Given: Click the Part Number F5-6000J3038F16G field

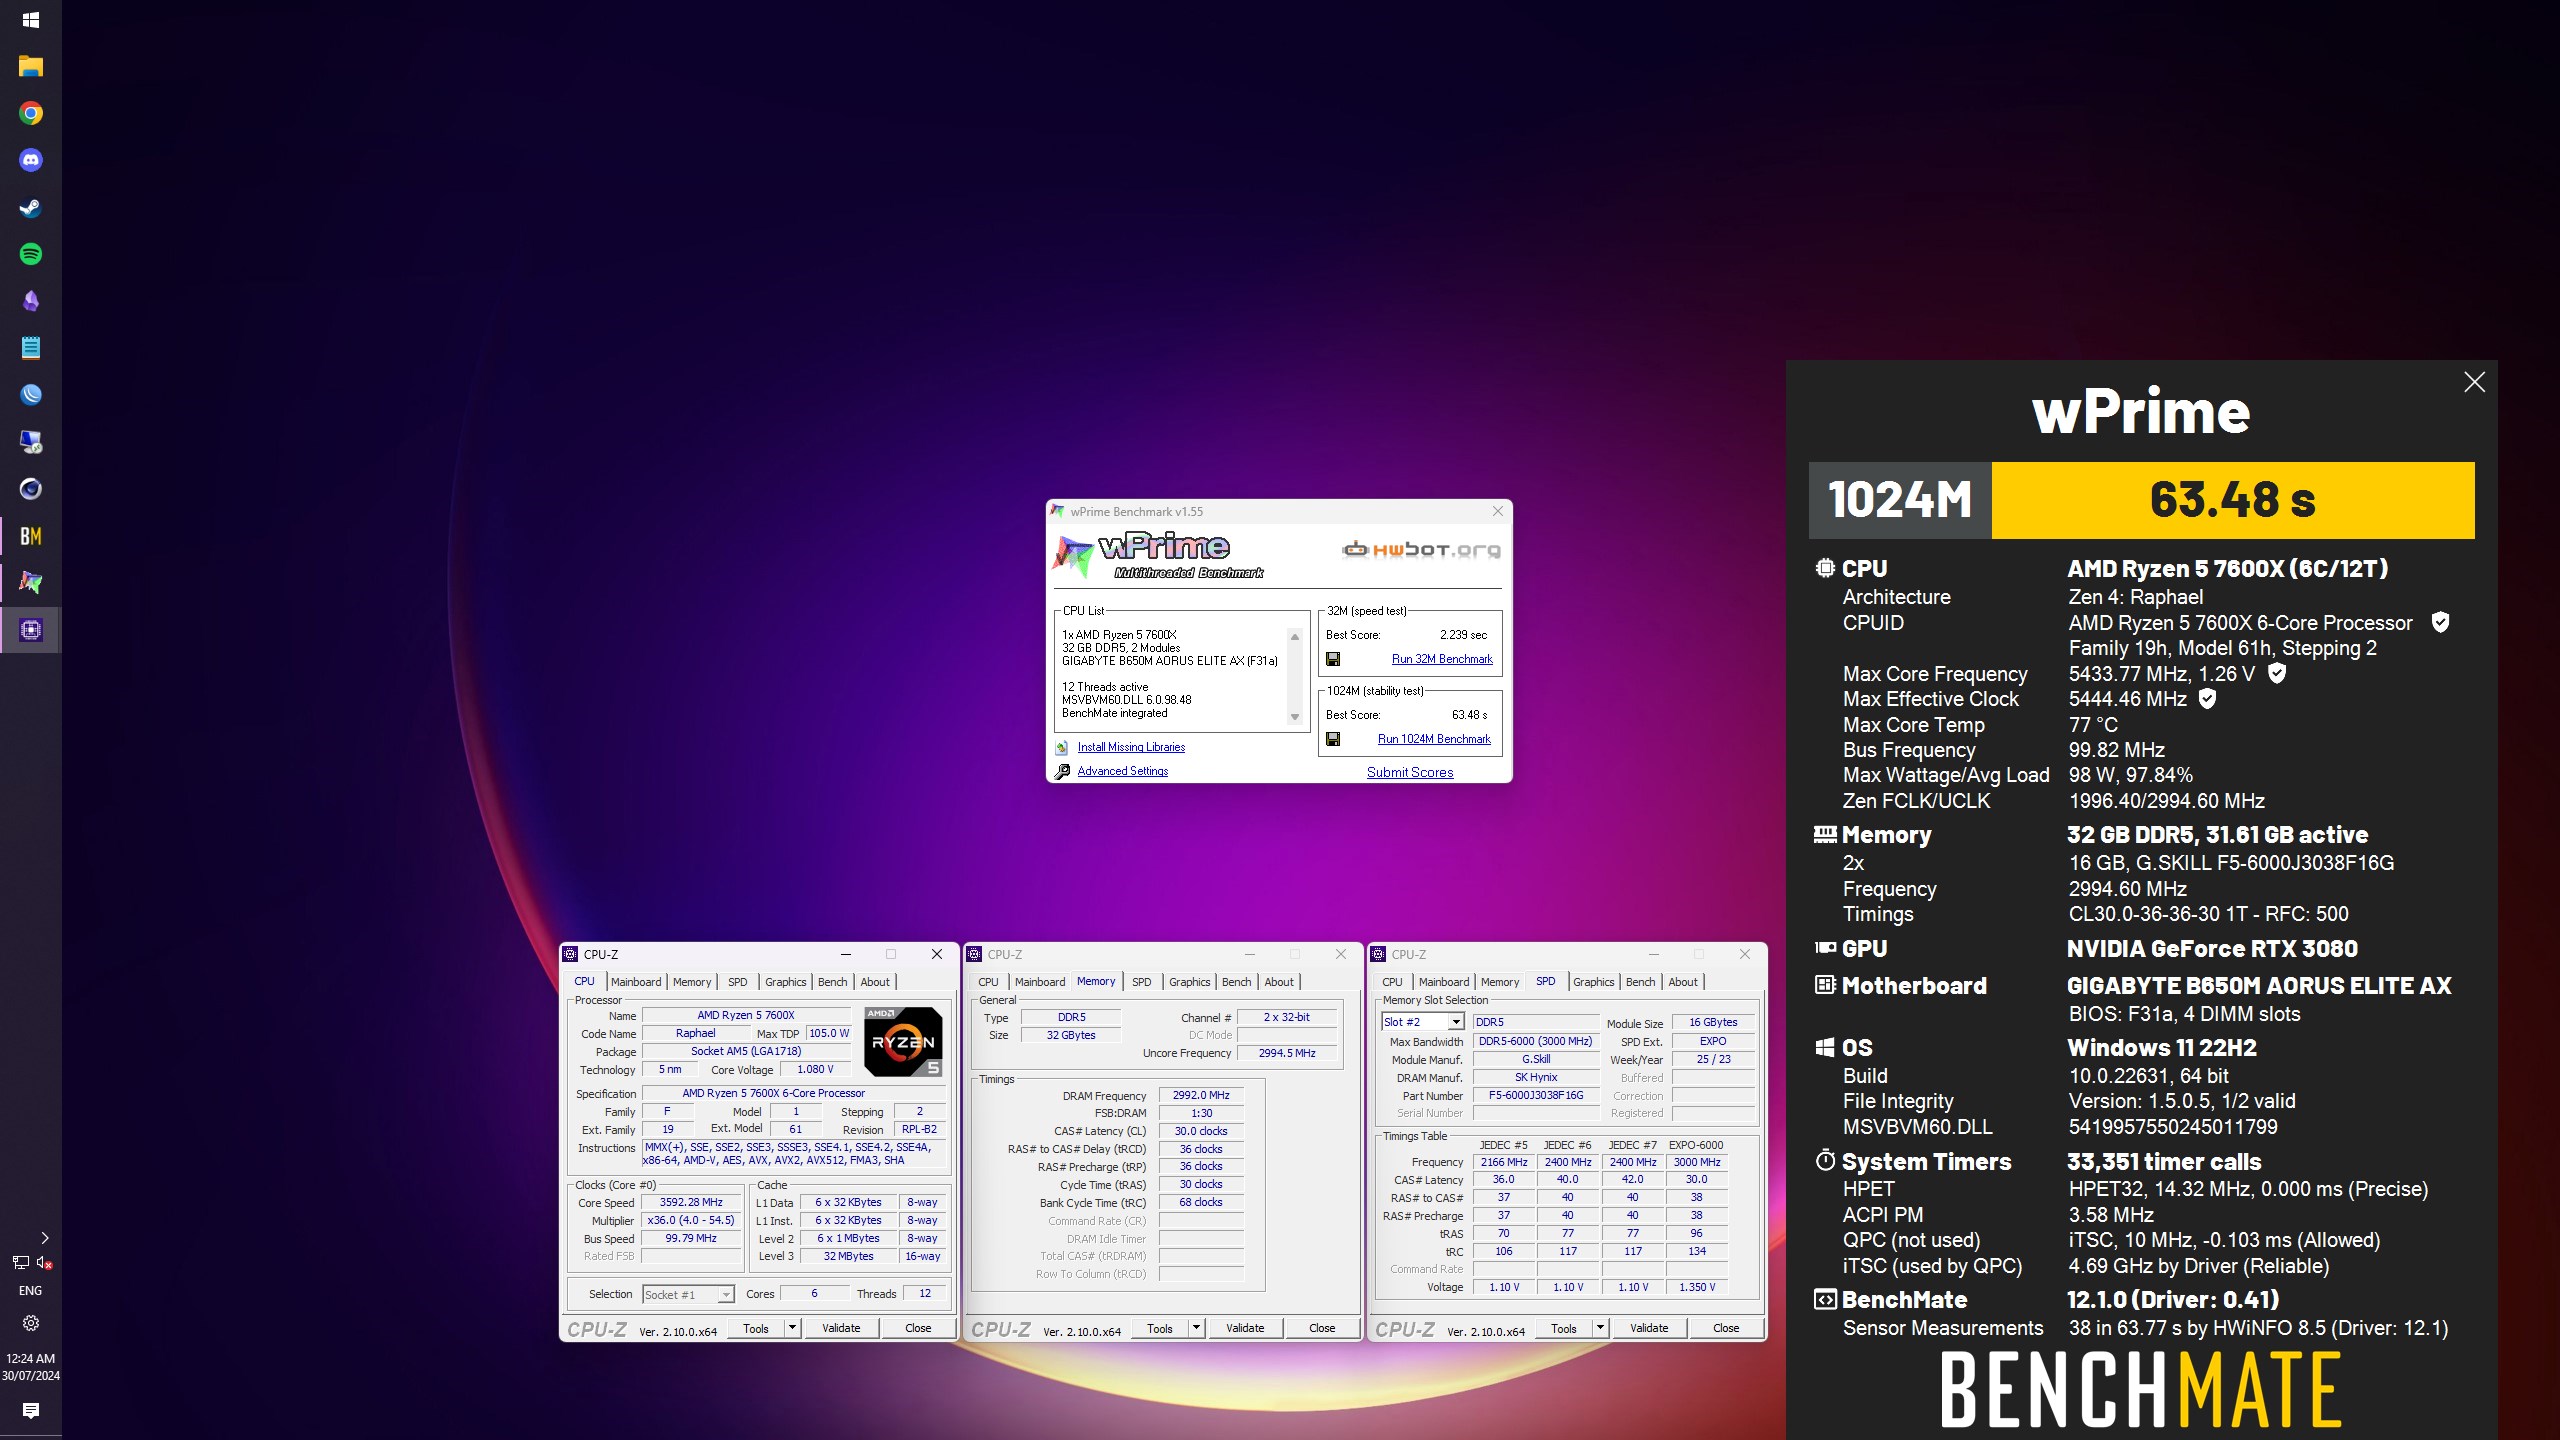Looking at the screenshot, I should coord(1536,1095).
